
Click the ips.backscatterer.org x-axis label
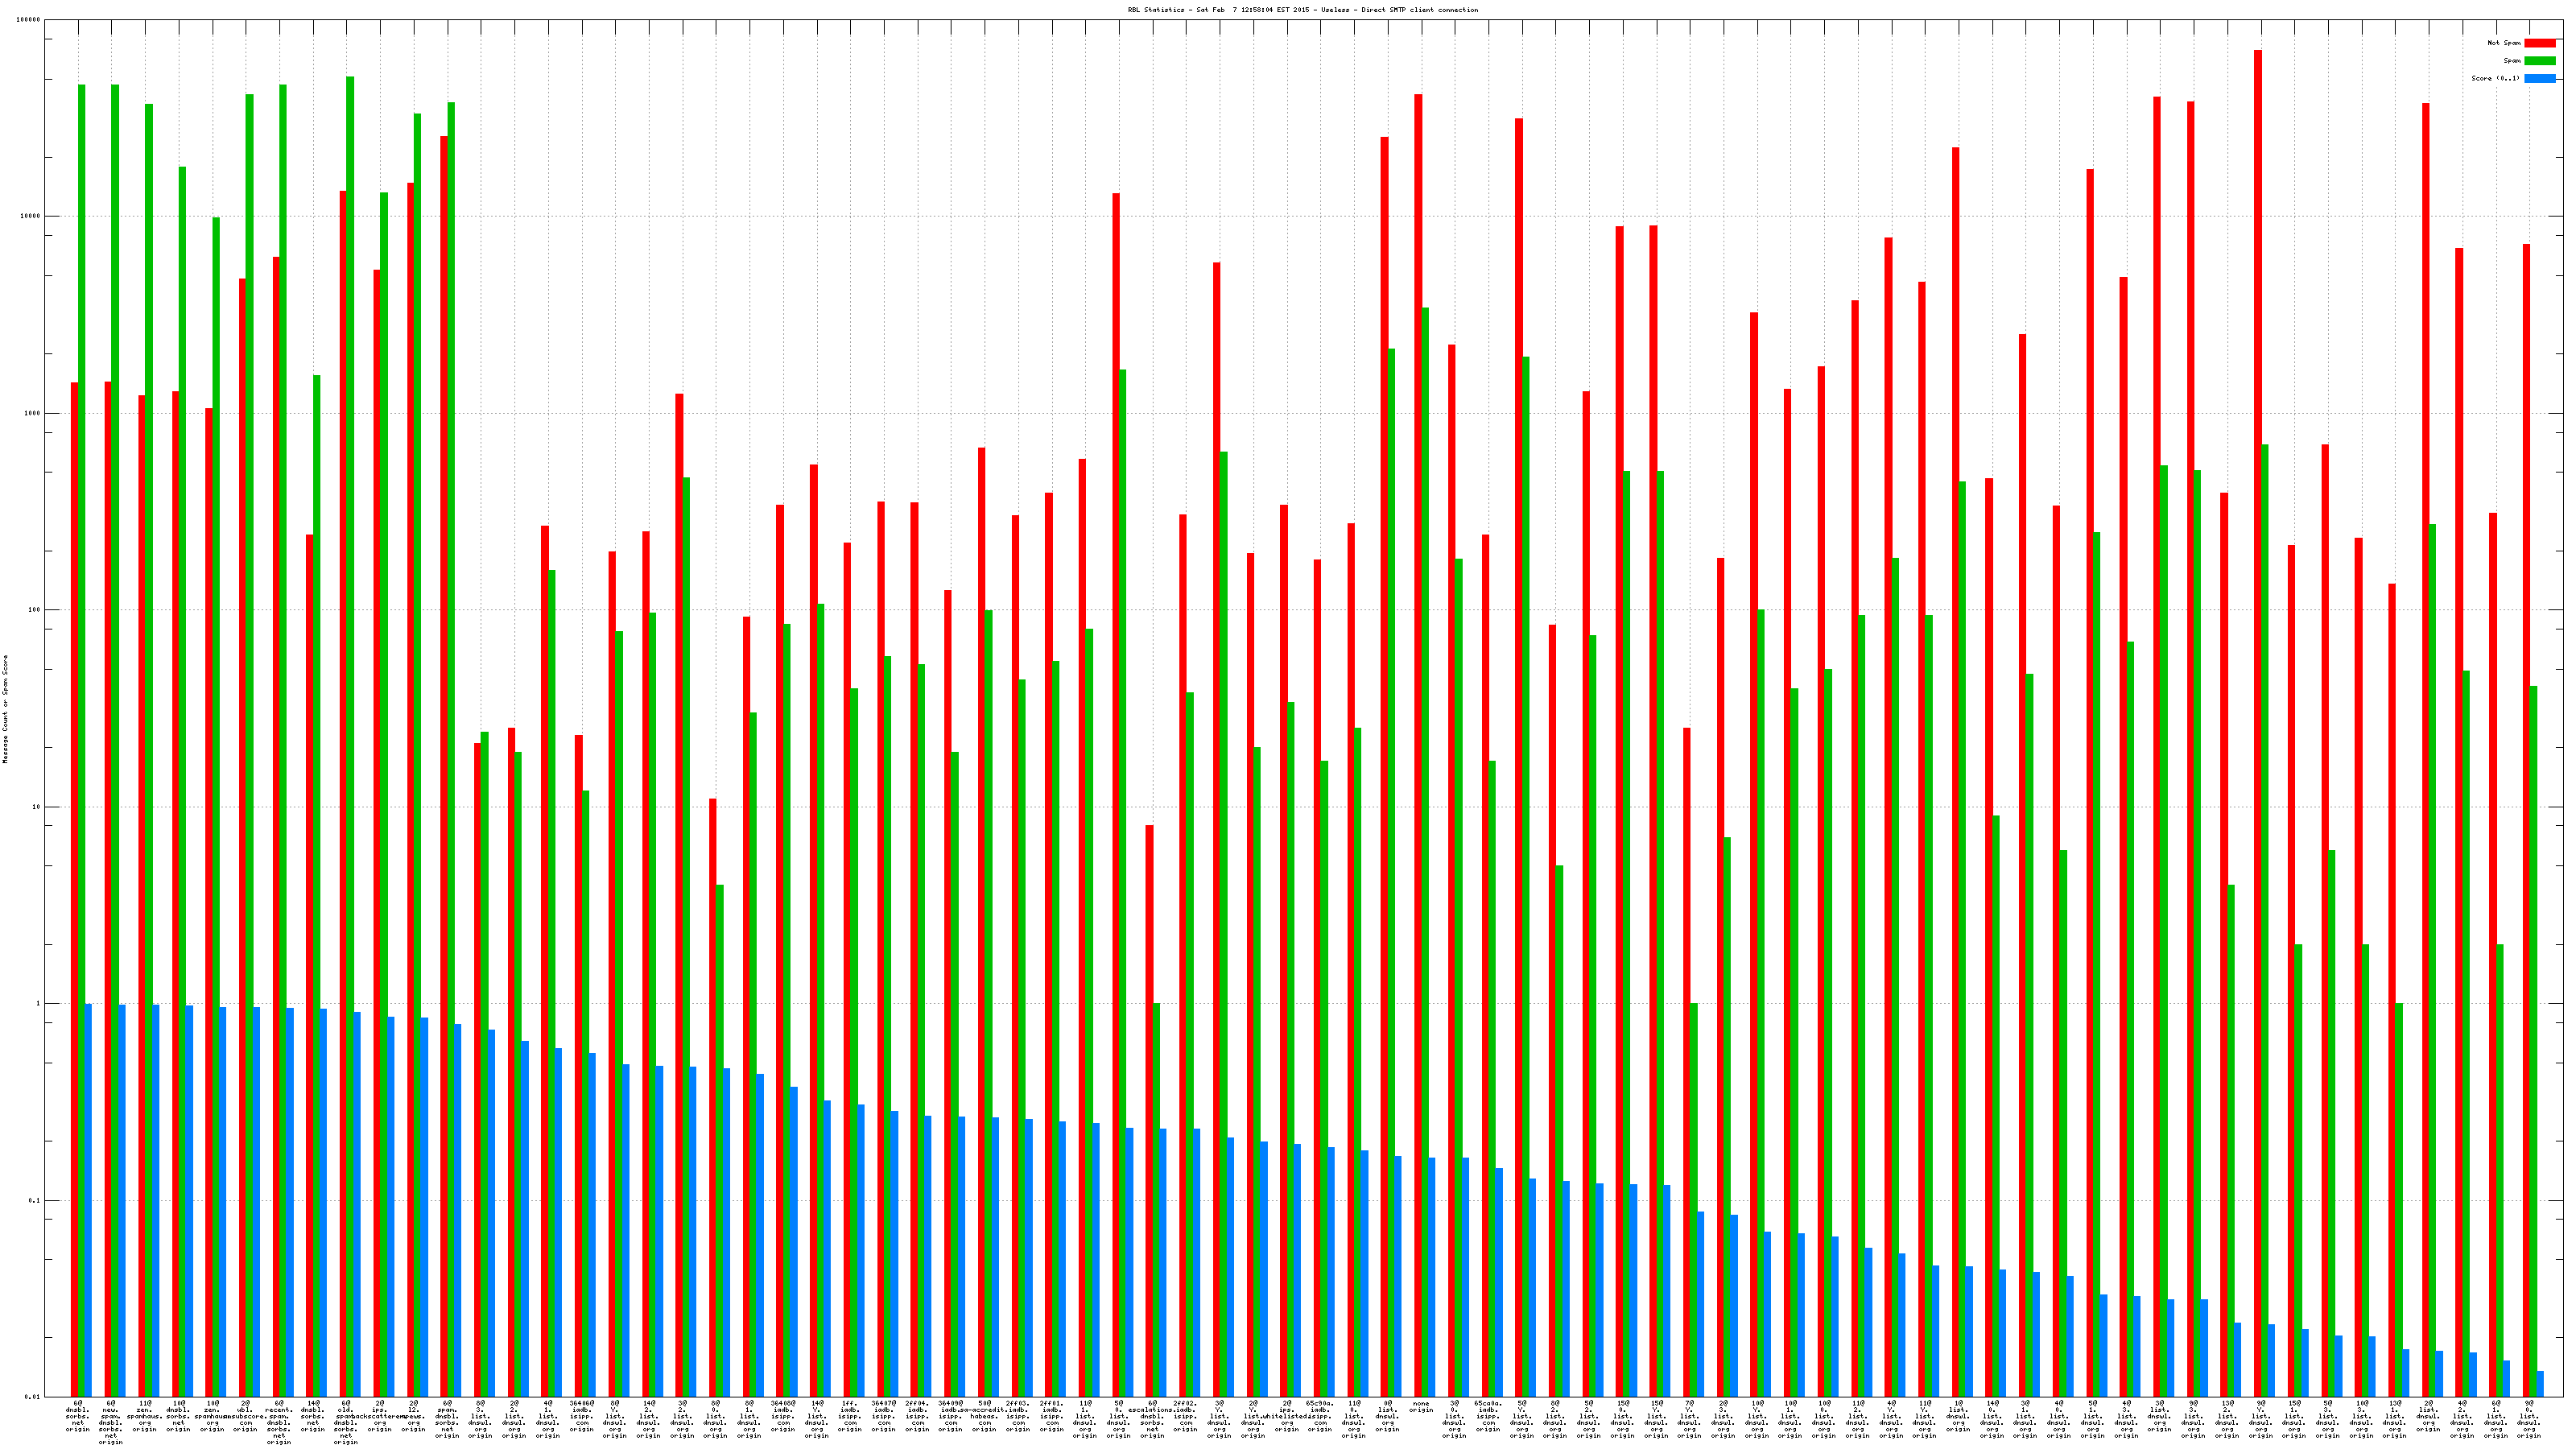pos(380,1416)
